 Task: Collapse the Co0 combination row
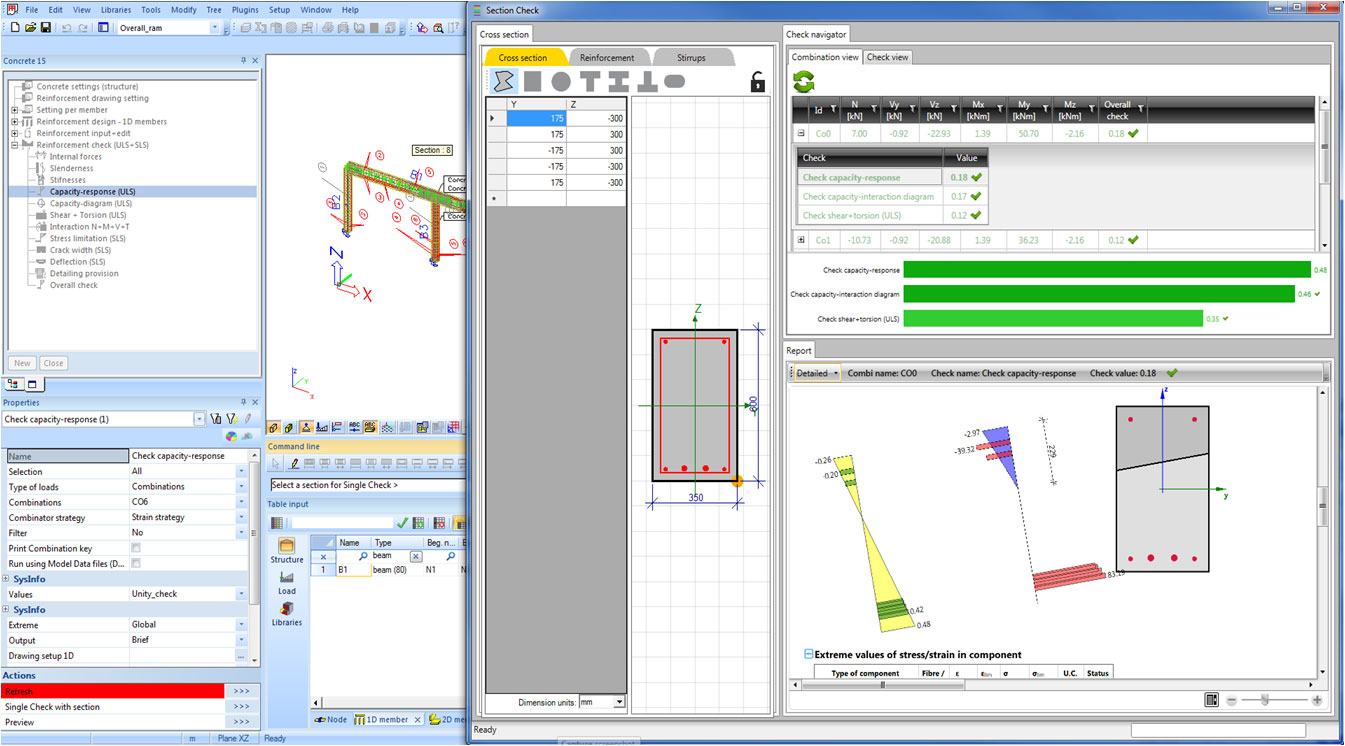(x=801, y=133)
